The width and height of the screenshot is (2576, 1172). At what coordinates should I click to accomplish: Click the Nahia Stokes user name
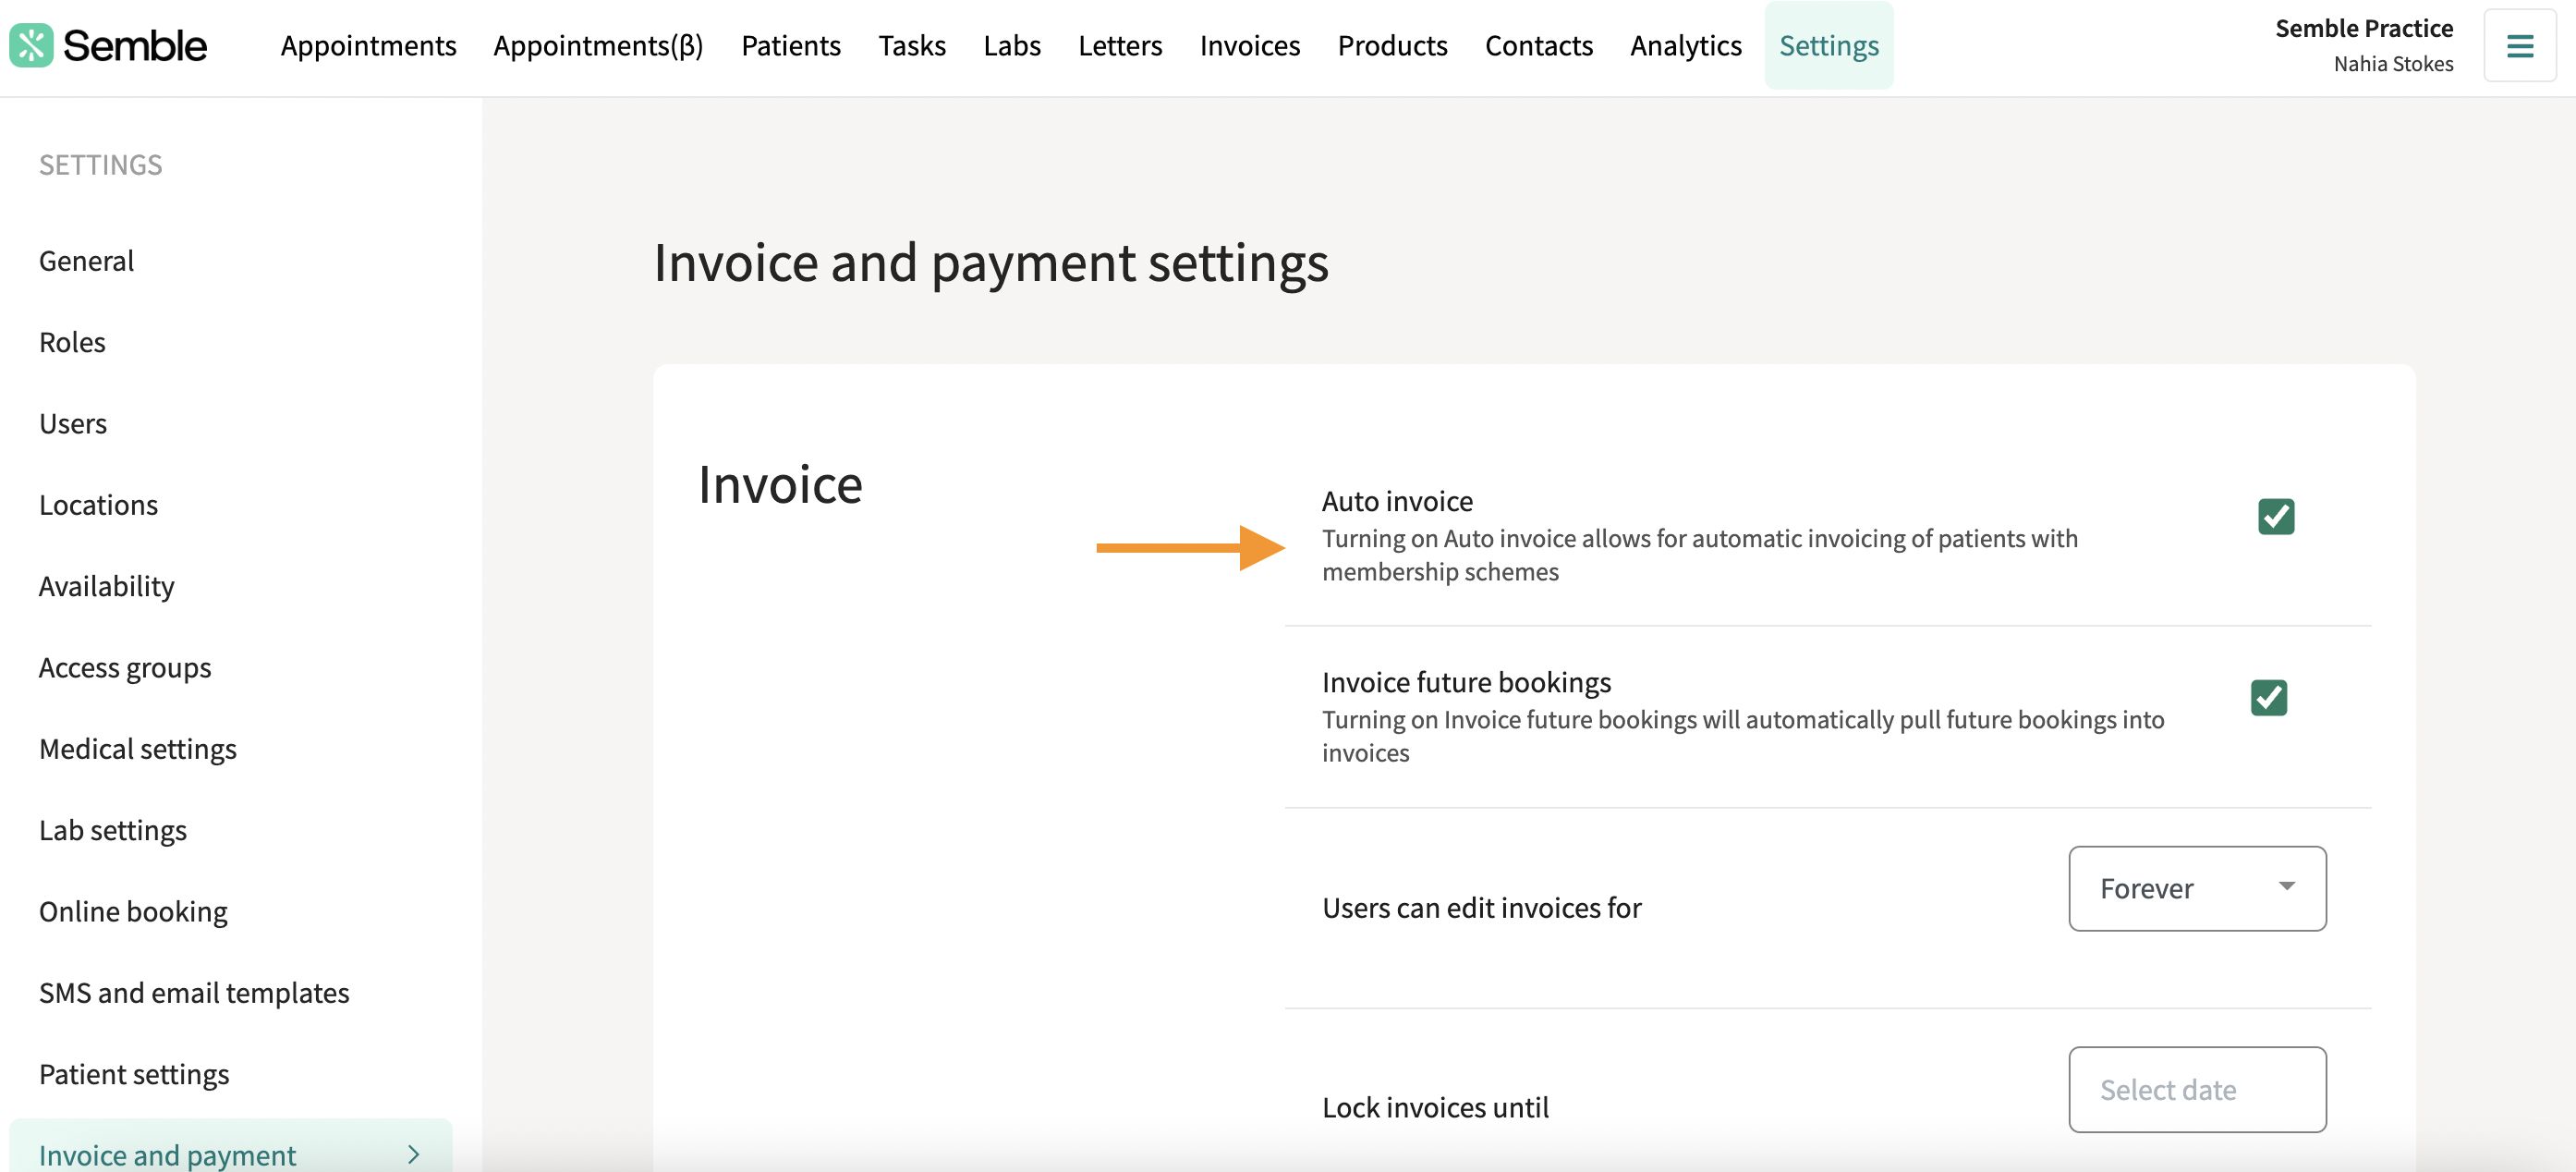(x=2393, y=63)
